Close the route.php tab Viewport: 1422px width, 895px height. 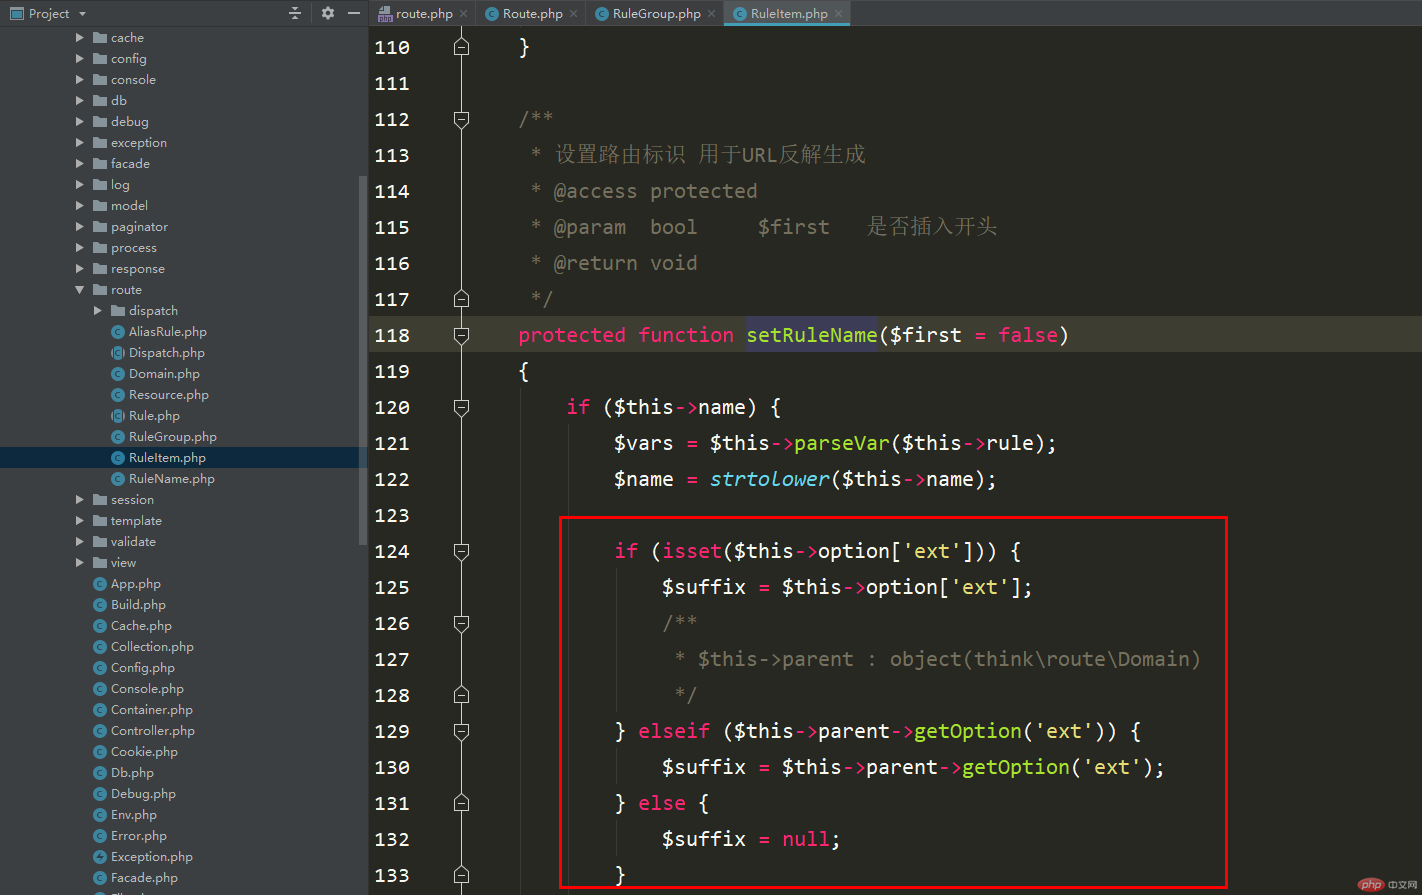[x=464, y=14]
